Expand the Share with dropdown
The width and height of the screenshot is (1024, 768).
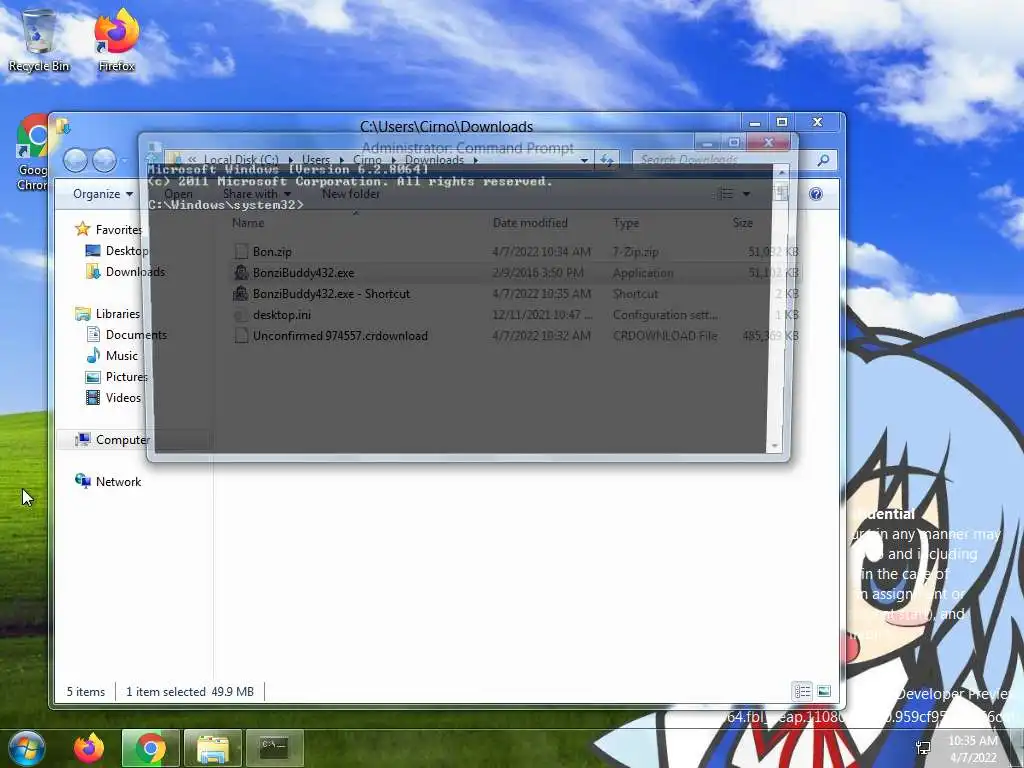click(x=257, y=194)
